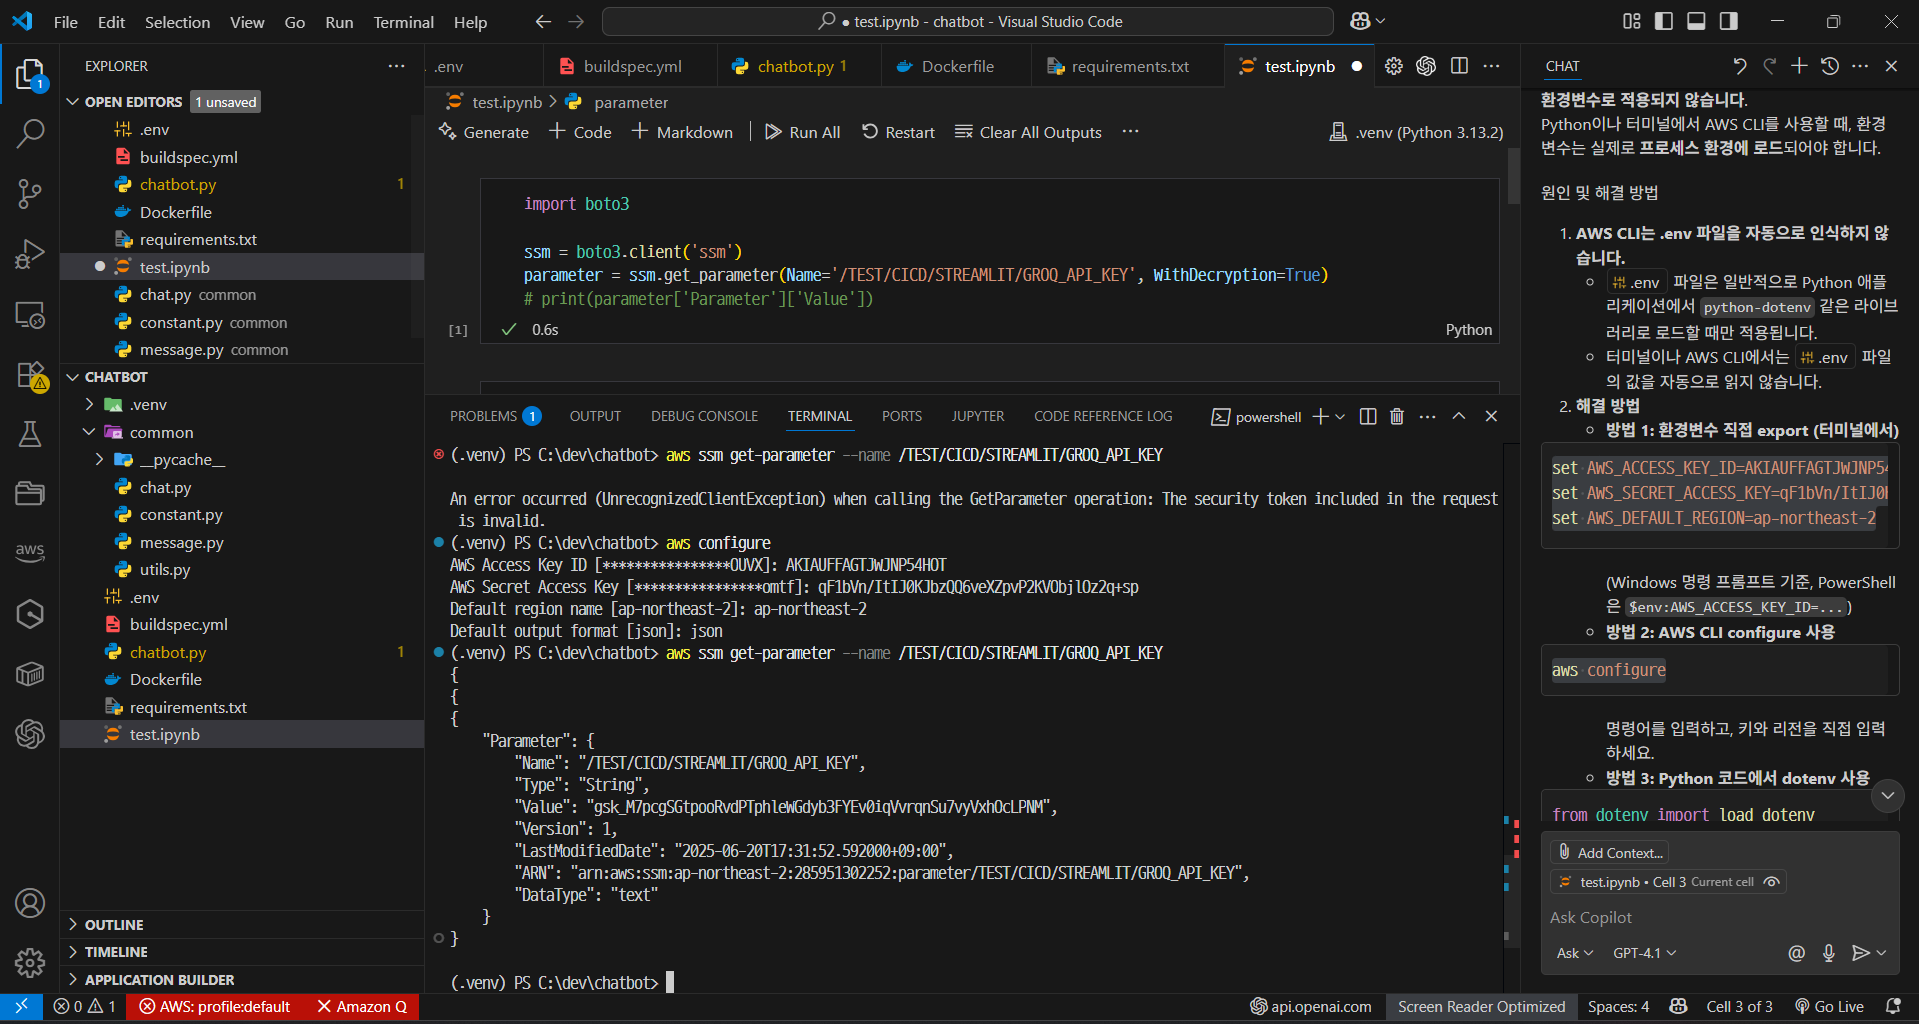
Task: Click Go Live in status bar
Action: pyautogui.click(x=1829, y=1007)
